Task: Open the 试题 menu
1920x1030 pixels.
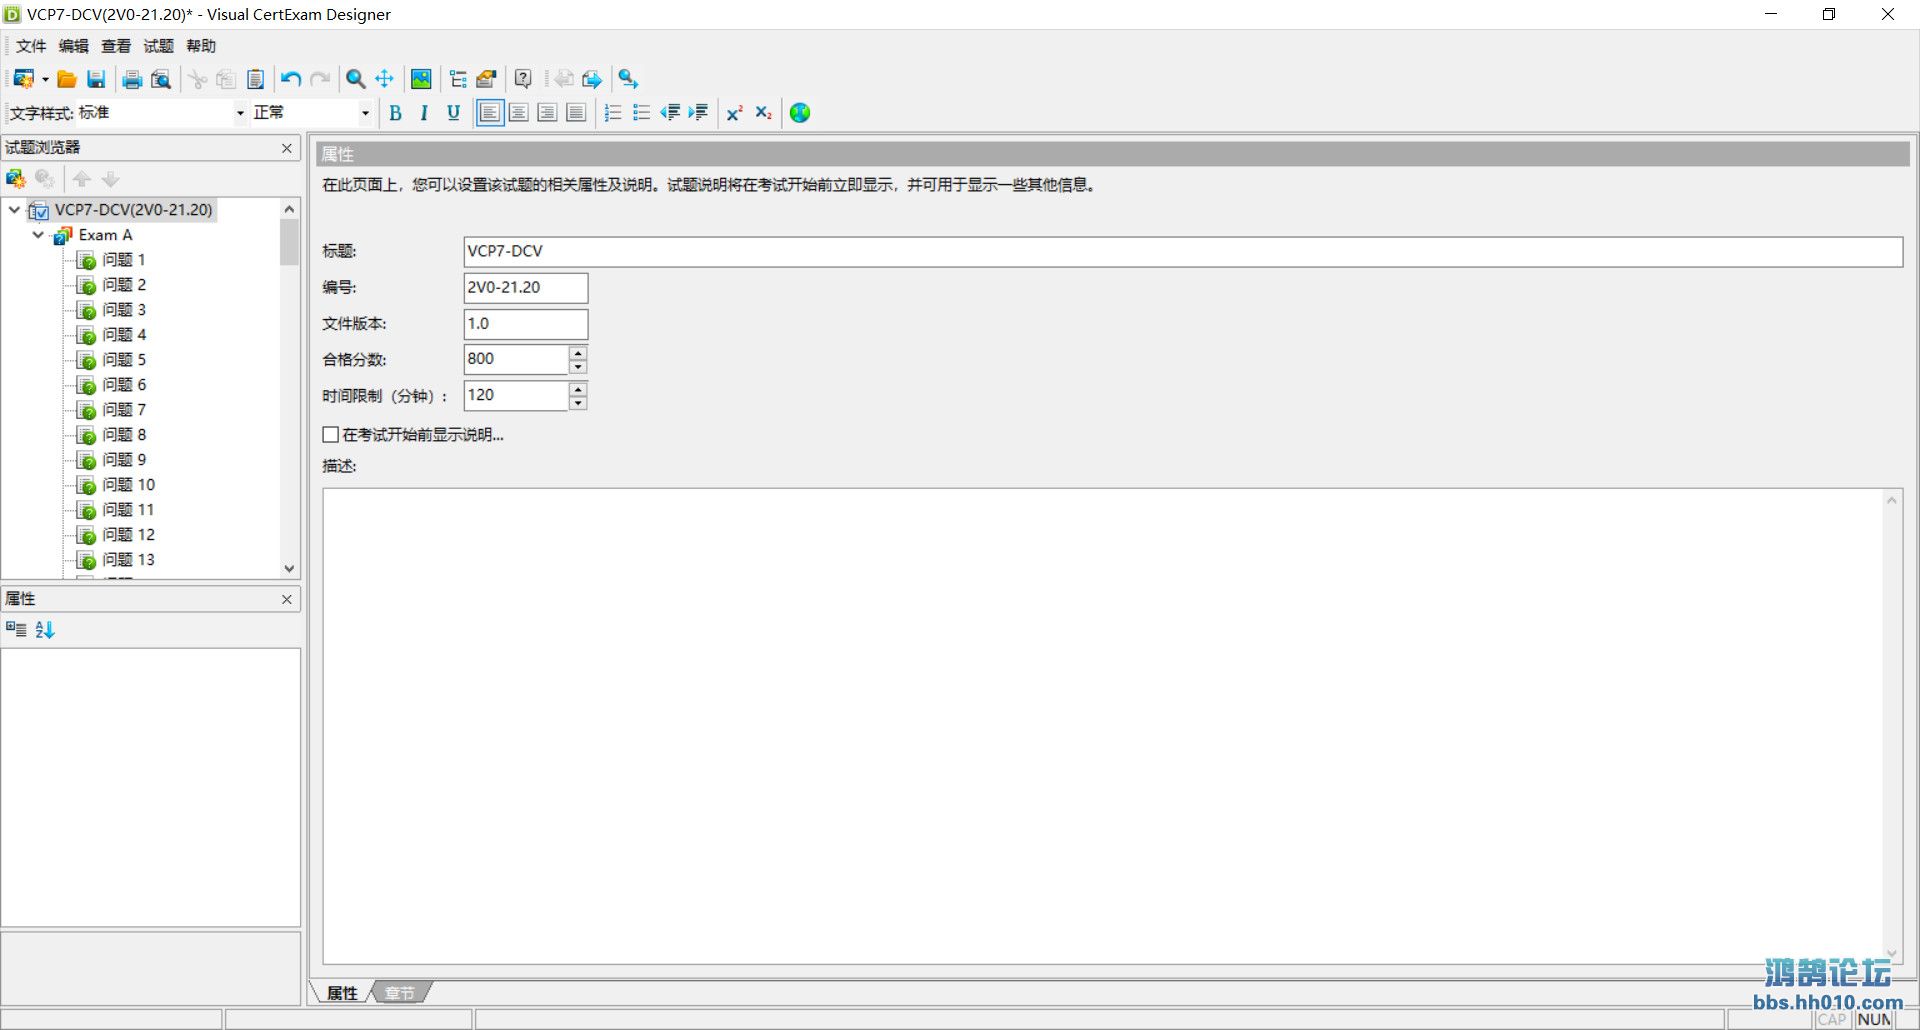Action: tap(158, 46)
